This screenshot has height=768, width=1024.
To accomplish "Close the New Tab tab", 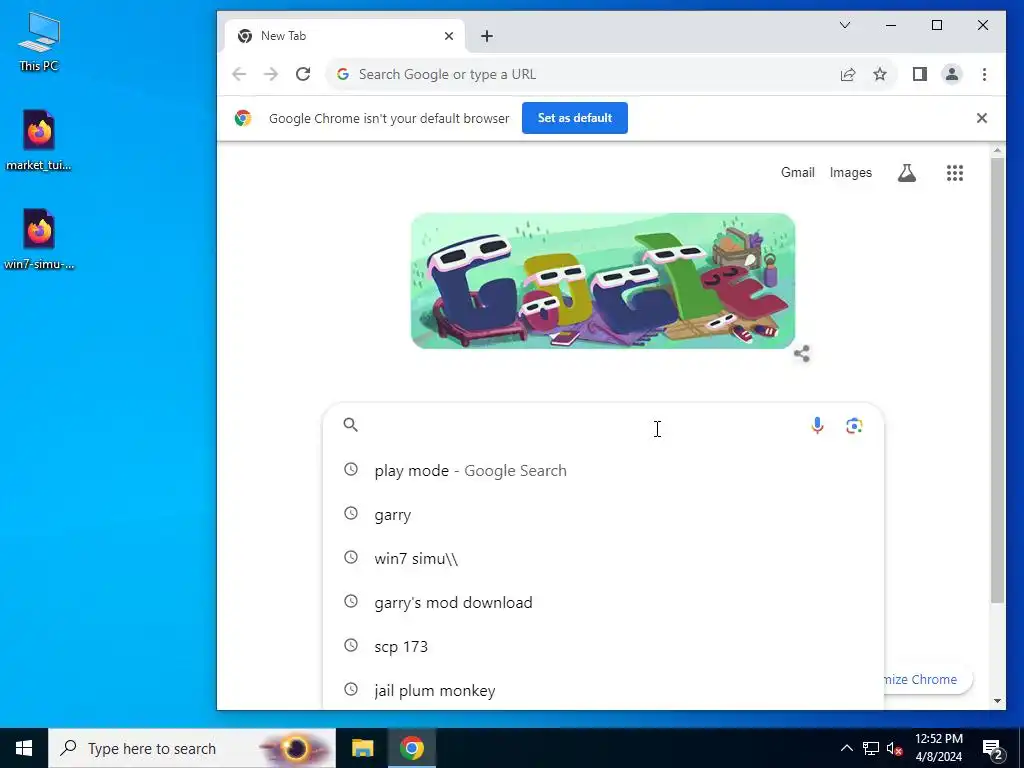I will (x=449, y=36).
